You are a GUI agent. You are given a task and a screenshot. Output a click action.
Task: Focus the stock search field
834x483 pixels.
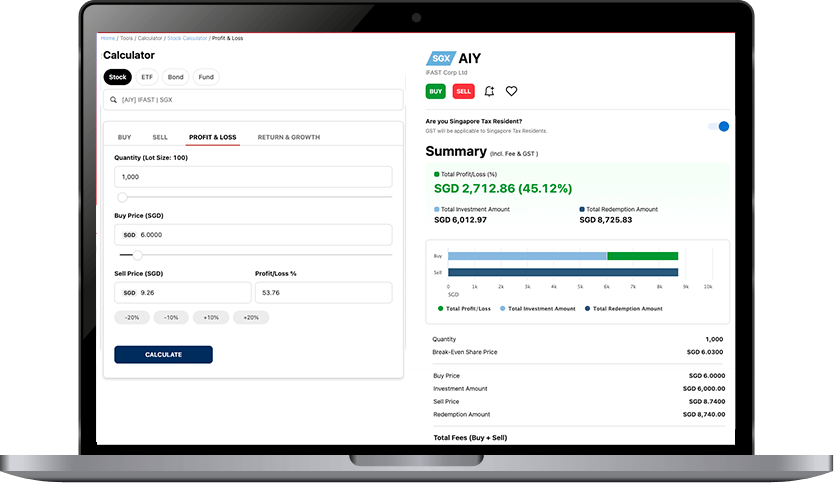tap(253, 100)
